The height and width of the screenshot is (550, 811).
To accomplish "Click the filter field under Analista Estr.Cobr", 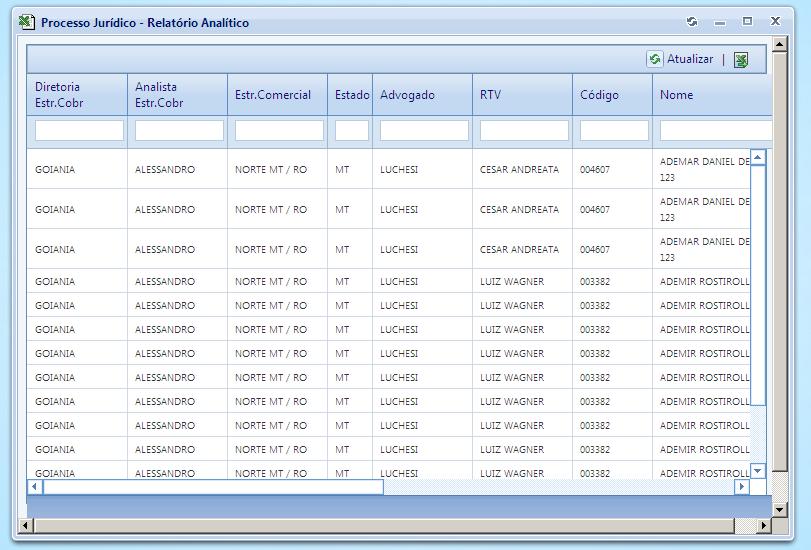I will tap(179, 131).
